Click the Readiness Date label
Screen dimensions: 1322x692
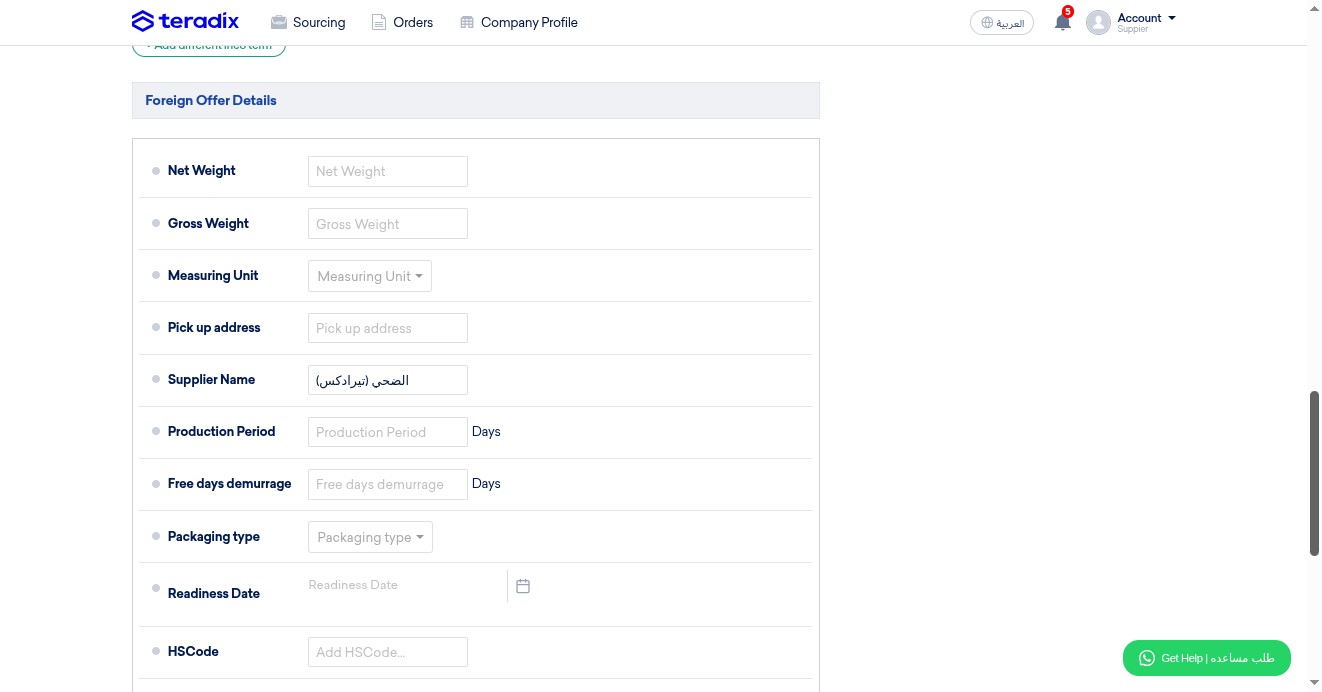coord(214,594)
